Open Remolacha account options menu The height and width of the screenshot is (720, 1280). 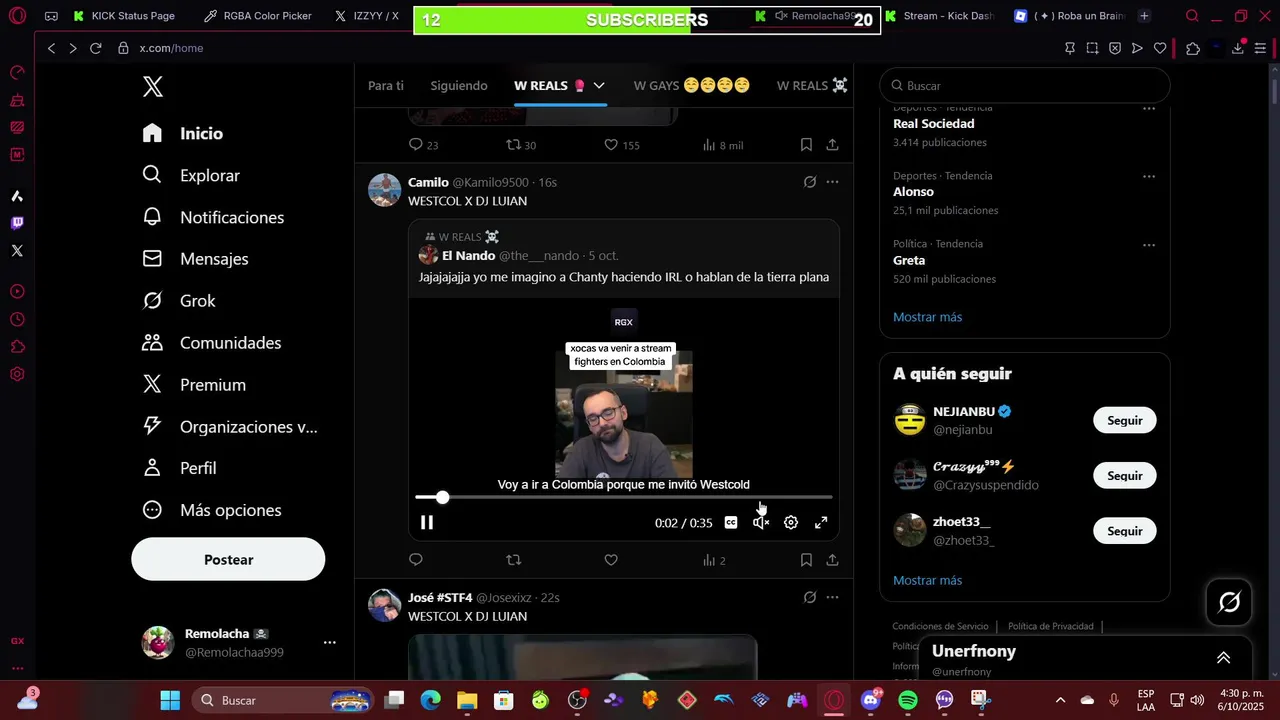coord(329,642)
